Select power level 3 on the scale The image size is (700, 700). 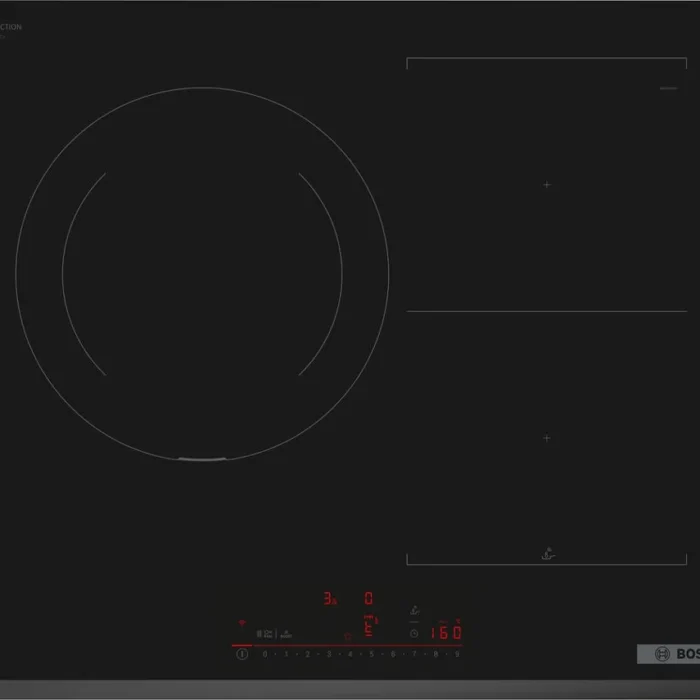(329, 654)
